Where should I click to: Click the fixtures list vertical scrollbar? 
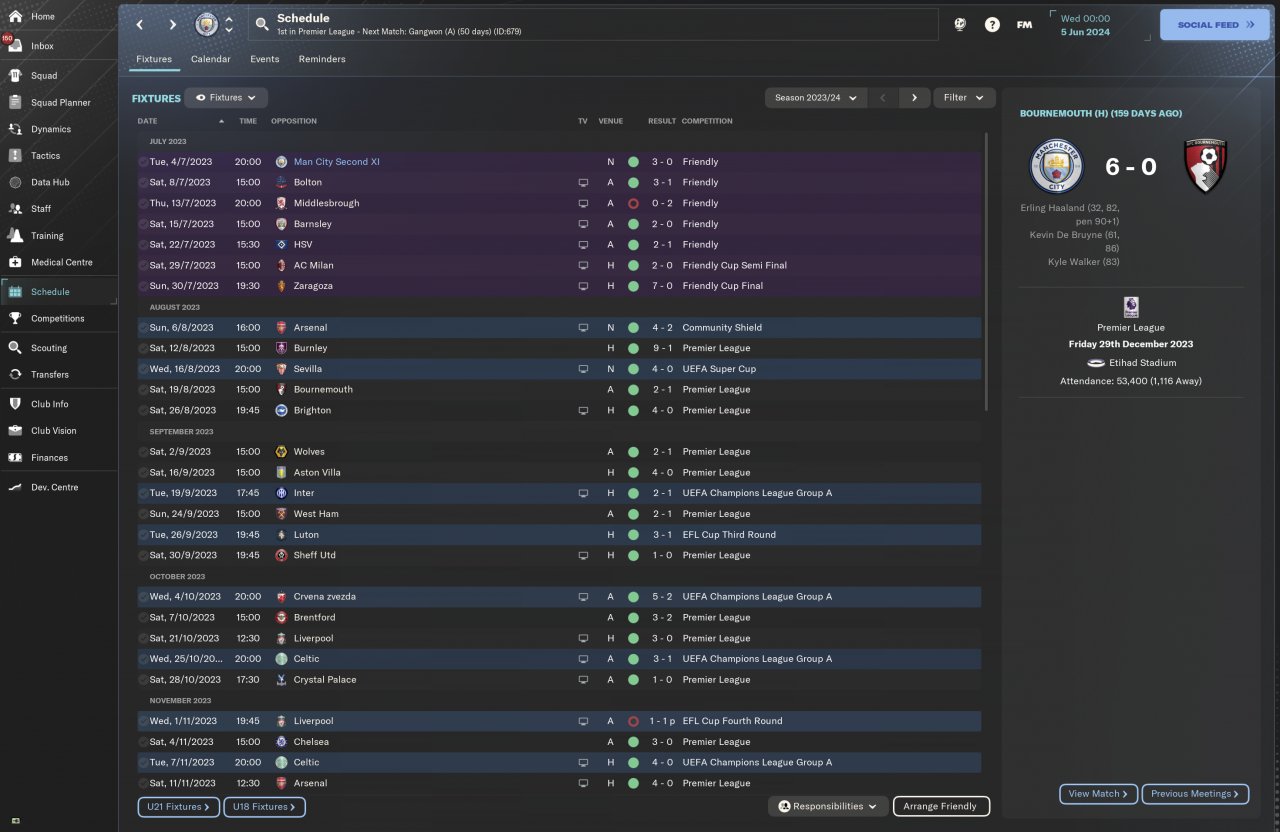pyautogui.click(x=988, y=272)
